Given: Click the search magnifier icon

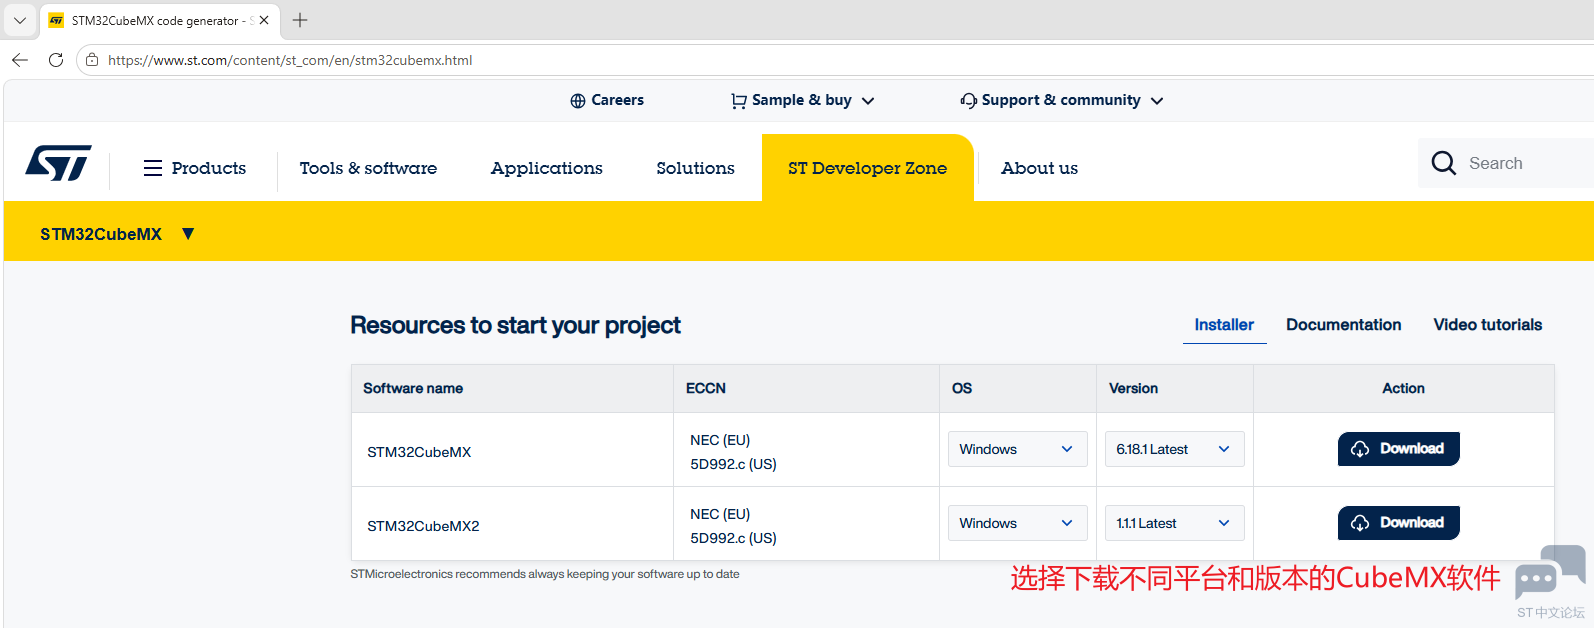Looking at the screenshot, I should [1444, 163].
